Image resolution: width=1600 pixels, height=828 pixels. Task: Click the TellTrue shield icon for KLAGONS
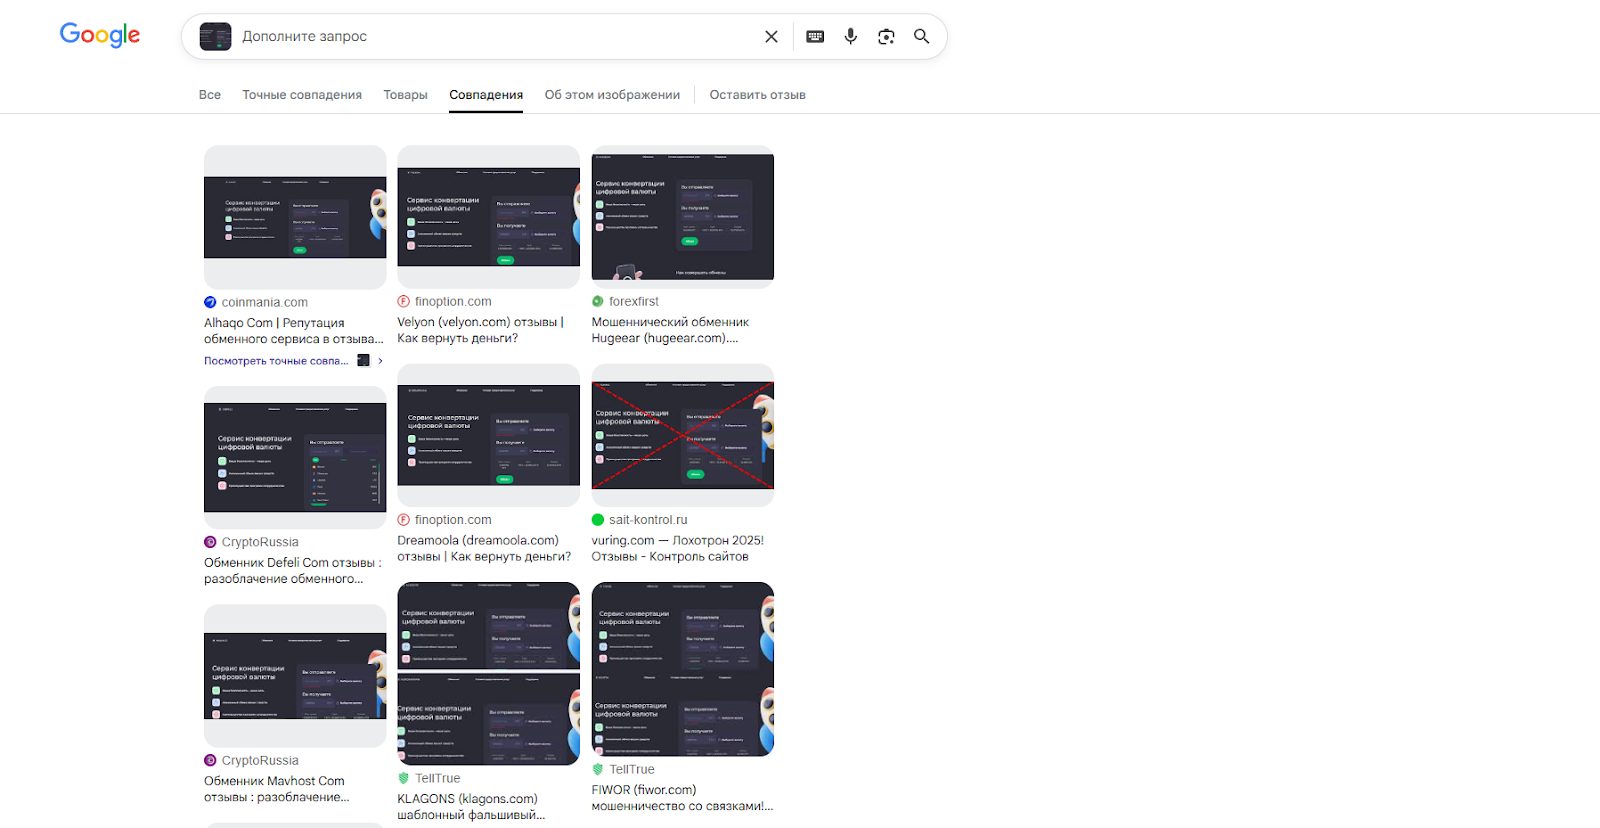click(x=404, y=778)
